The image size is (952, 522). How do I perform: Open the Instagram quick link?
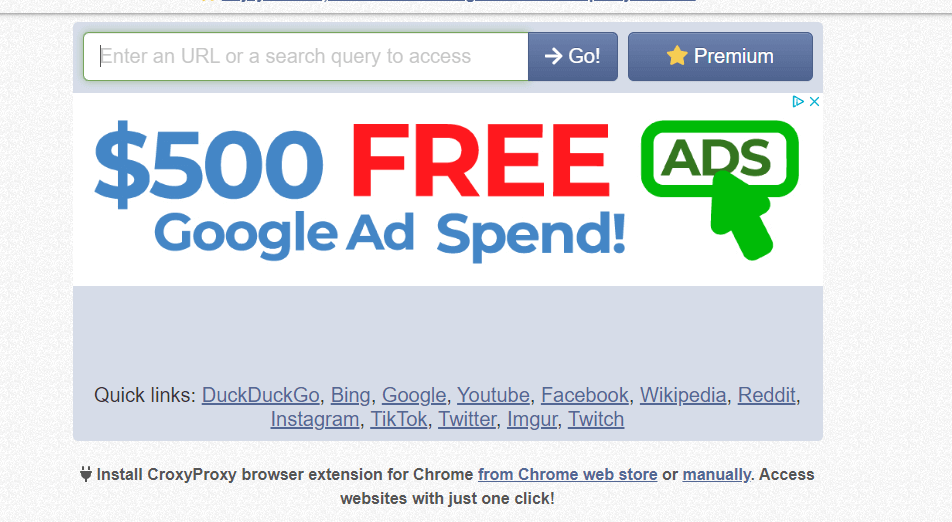[314, 419]
